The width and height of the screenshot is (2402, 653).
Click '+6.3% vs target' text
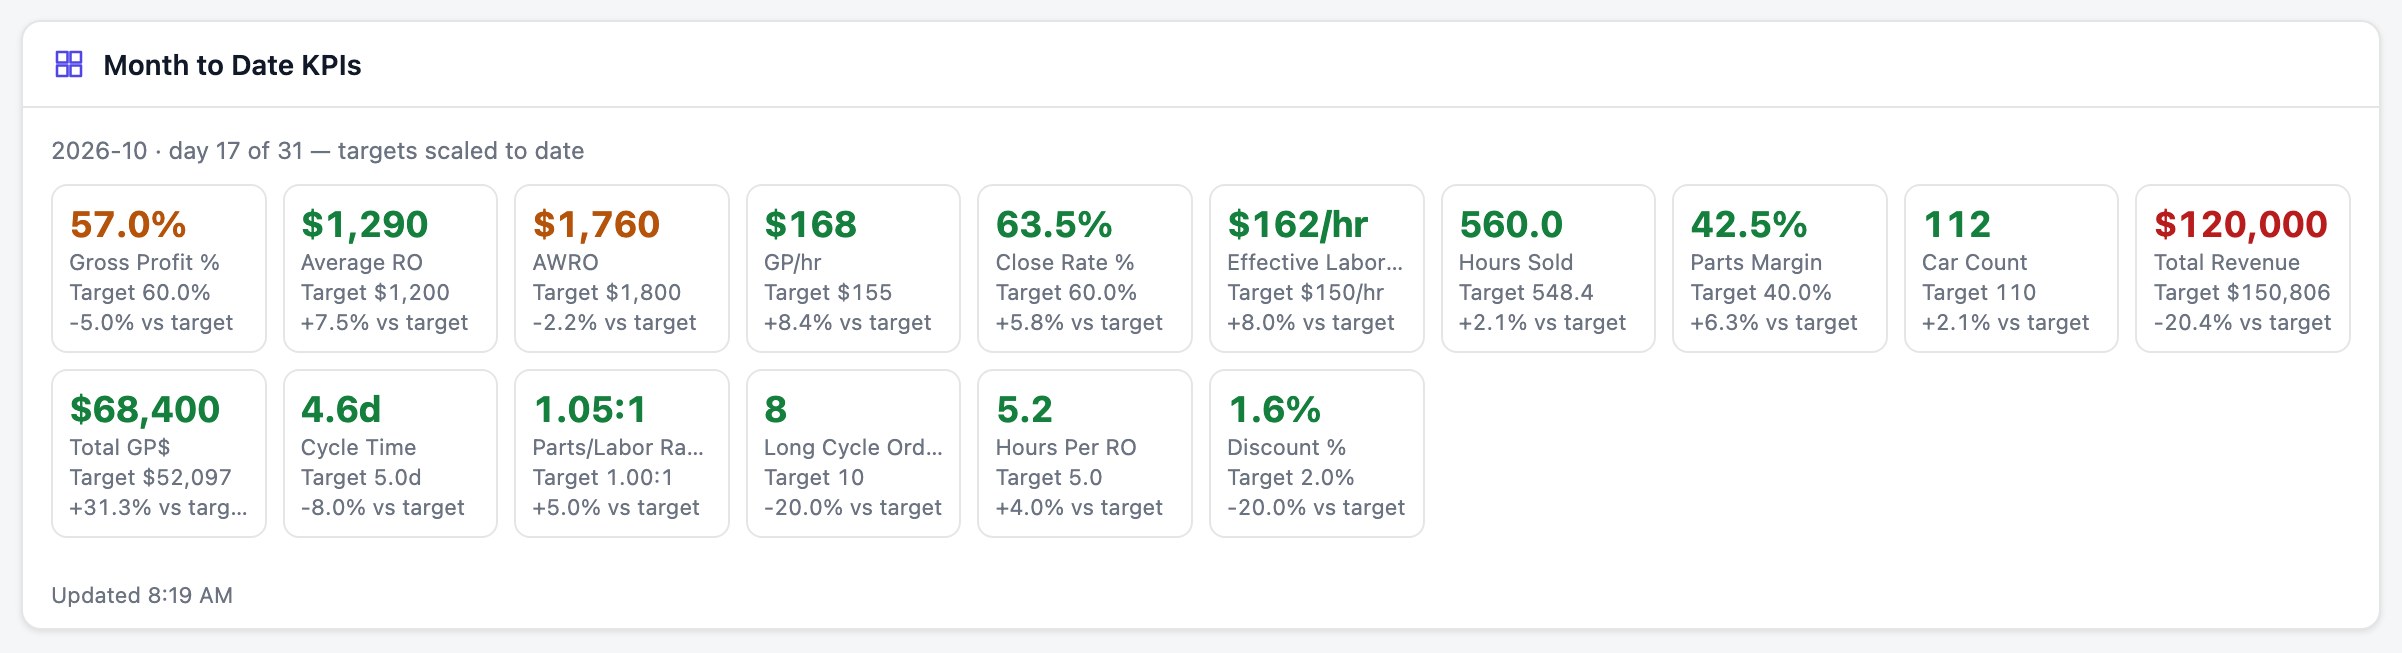[x=1774, y=322]
